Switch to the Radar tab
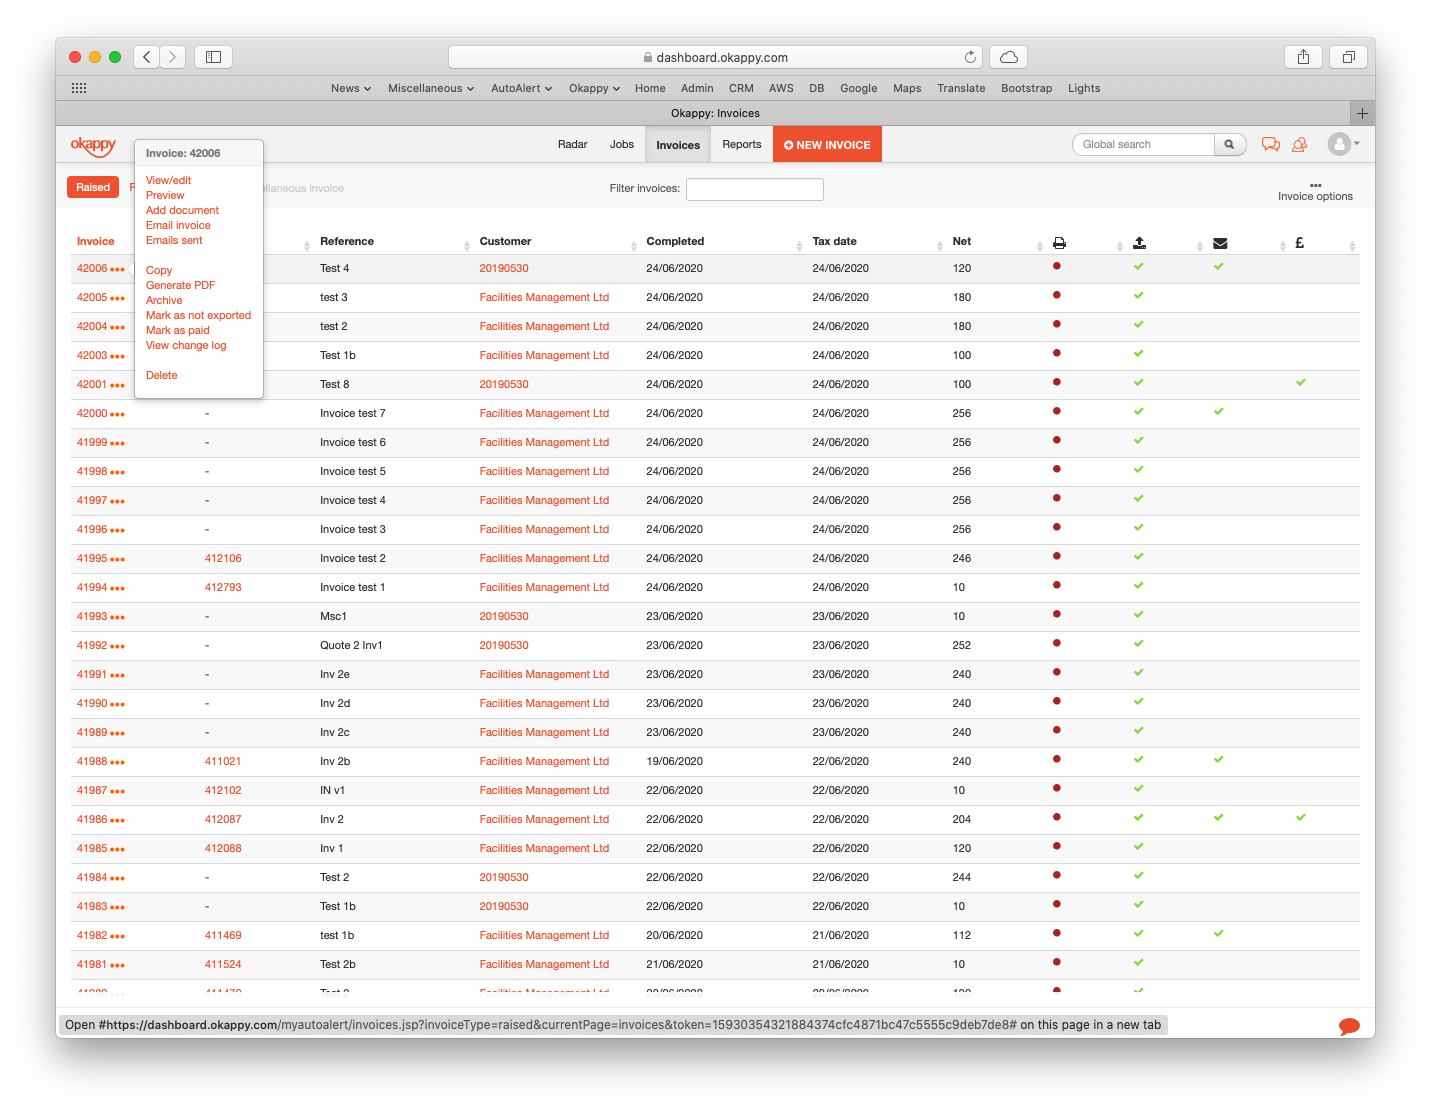1431x1112 pixels. click(x=572, y=144)
